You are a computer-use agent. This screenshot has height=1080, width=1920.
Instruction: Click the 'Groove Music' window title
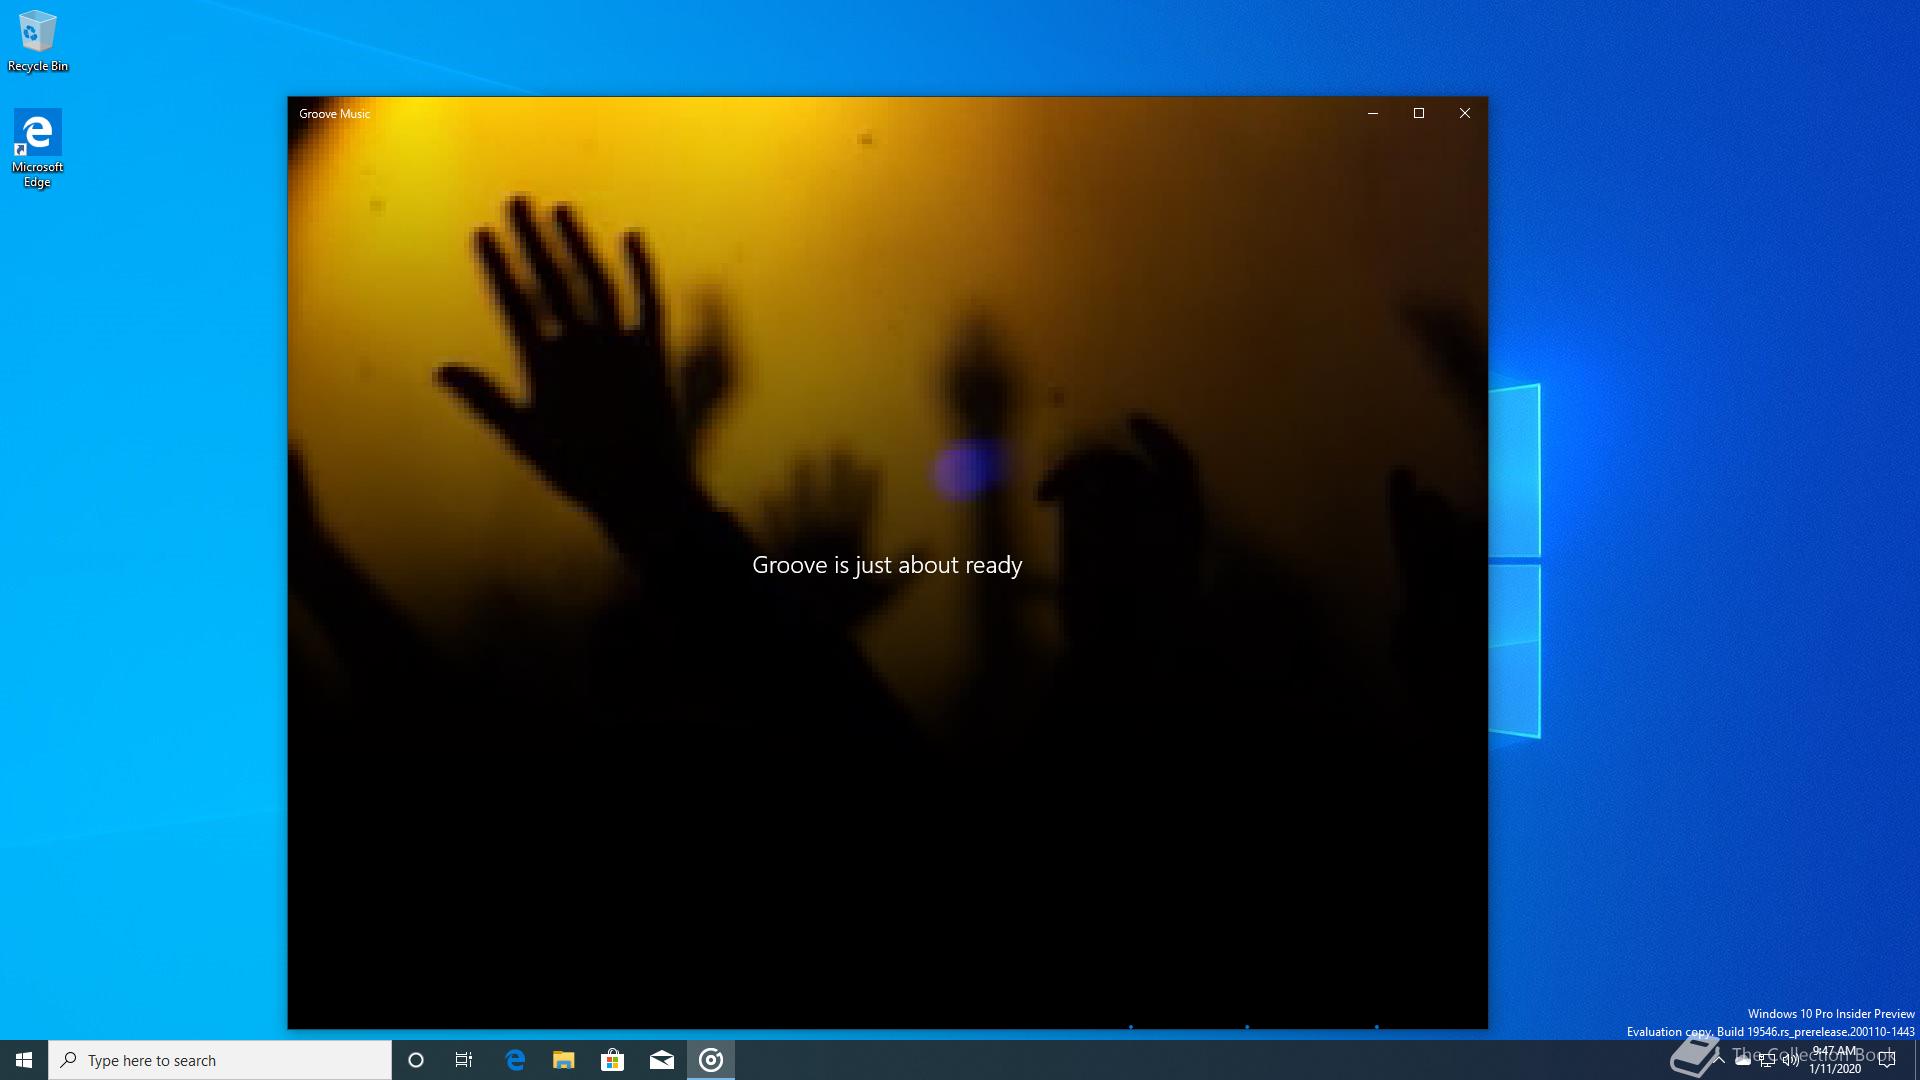[x=334, y=114]
